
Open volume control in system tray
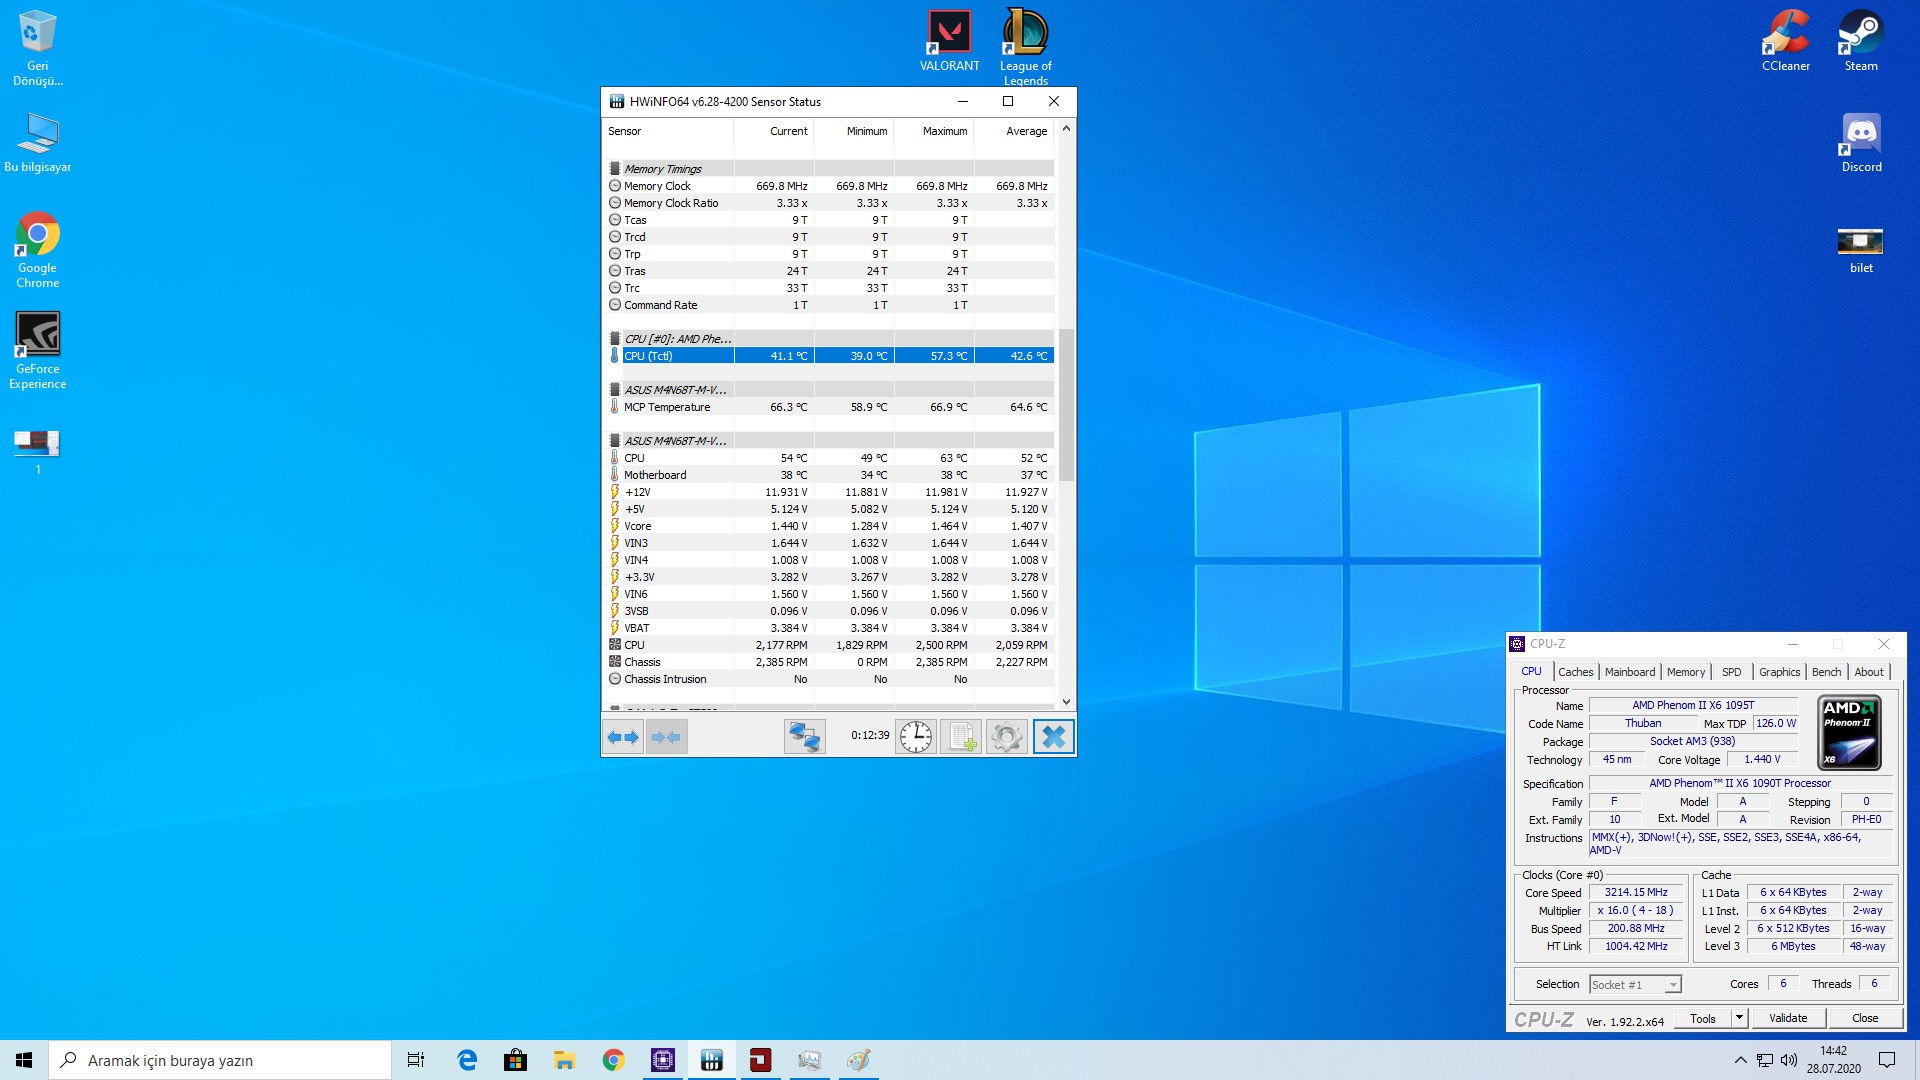point(1789,1060)
